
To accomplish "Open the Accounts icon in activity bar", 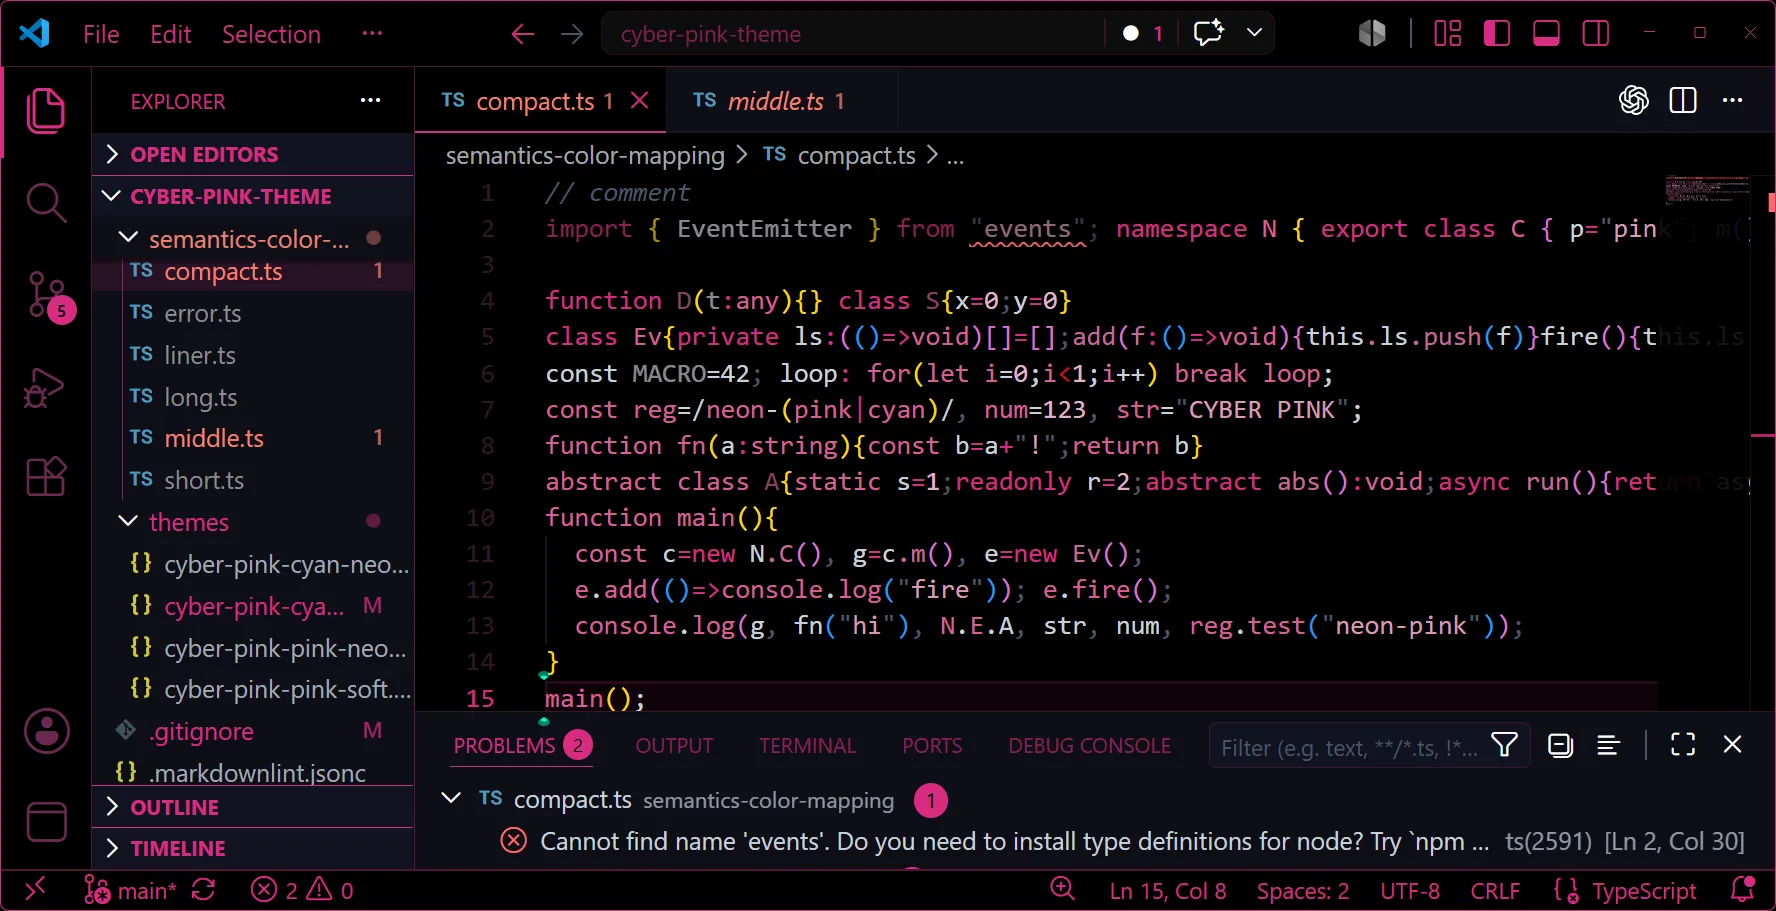I will [x=46, y=731].
